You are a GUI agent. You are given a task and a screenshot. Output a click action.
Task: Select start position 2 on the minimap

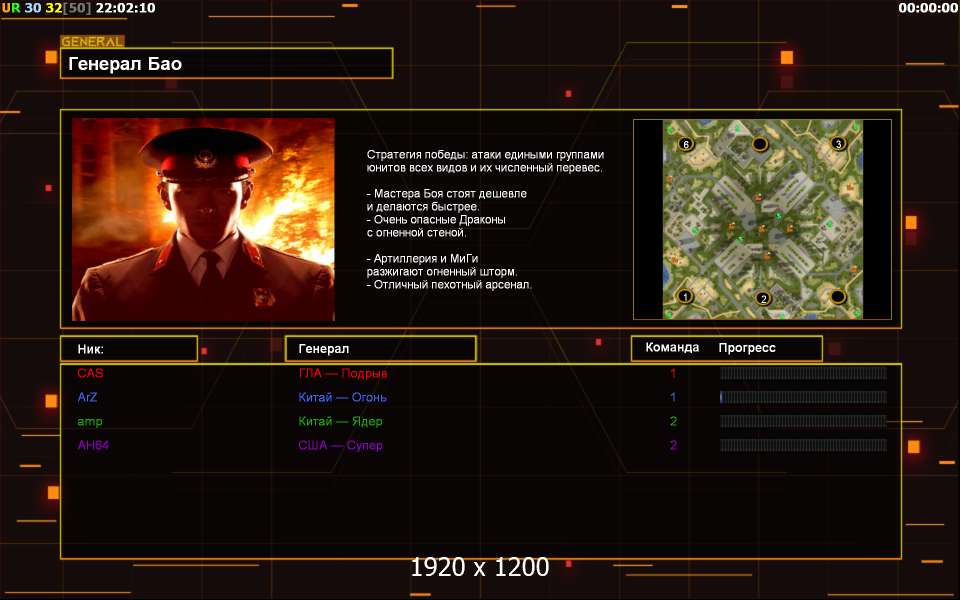(x=763, y=299)
